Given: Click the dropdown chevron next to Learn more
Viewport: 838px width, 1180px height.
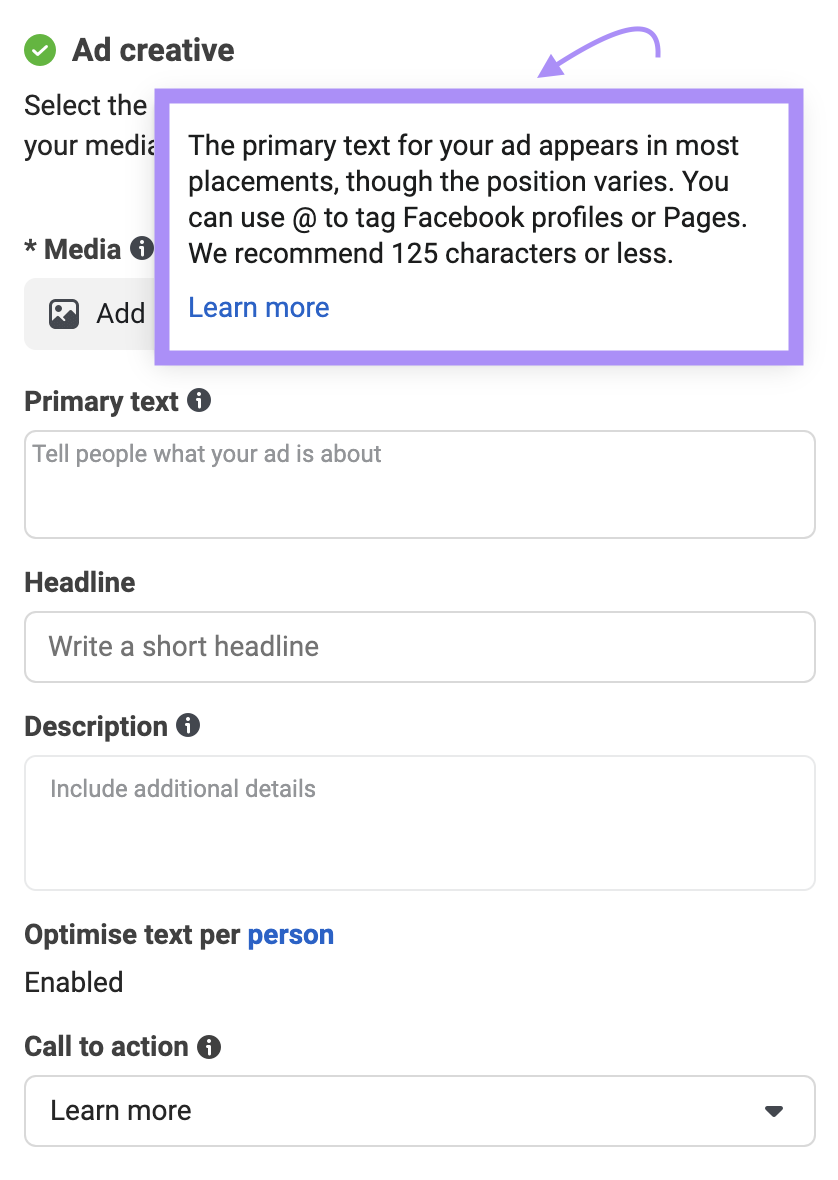Looking at the screenshot, I should pyautogui.click(x=772, y=1110).
